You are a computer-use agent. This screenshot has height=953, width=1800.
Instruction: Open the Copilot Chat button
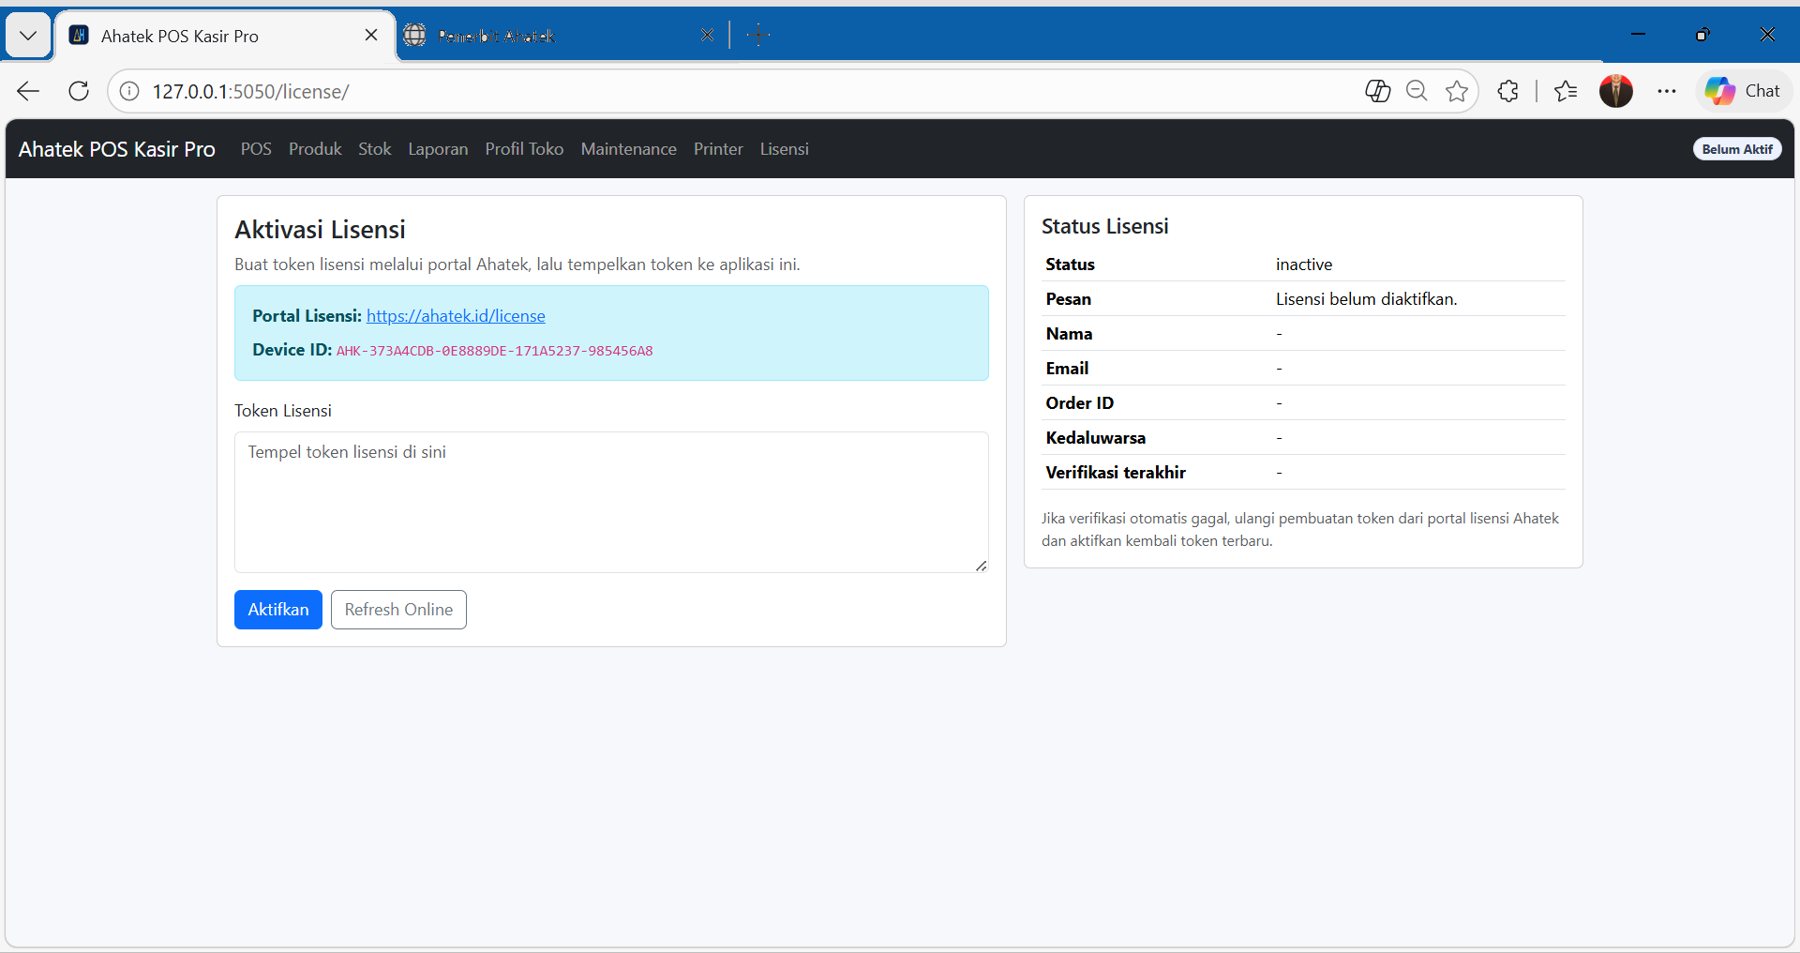pos(1744,91)
